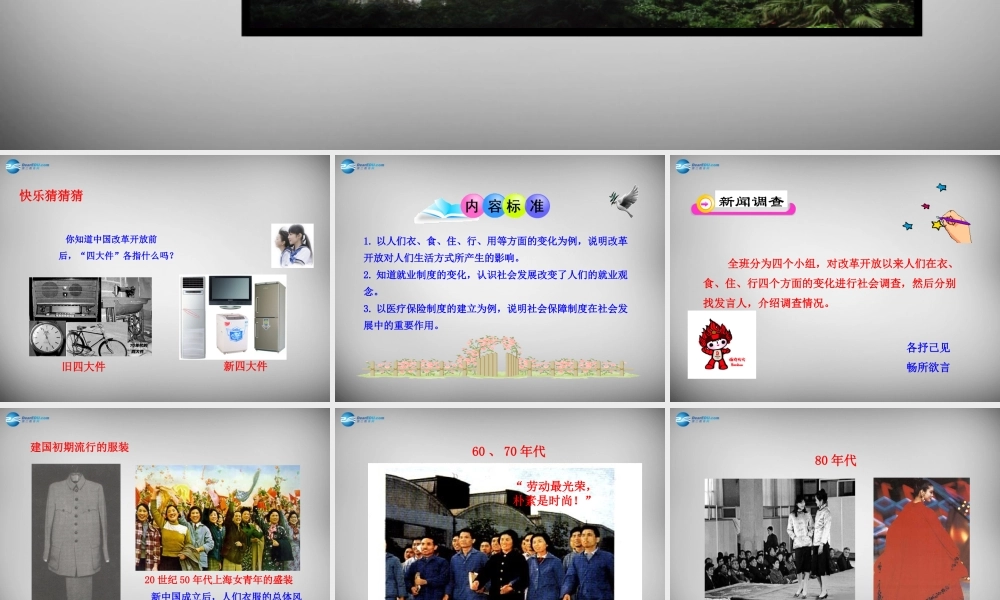Click the red cape model photo

[922, 539]
